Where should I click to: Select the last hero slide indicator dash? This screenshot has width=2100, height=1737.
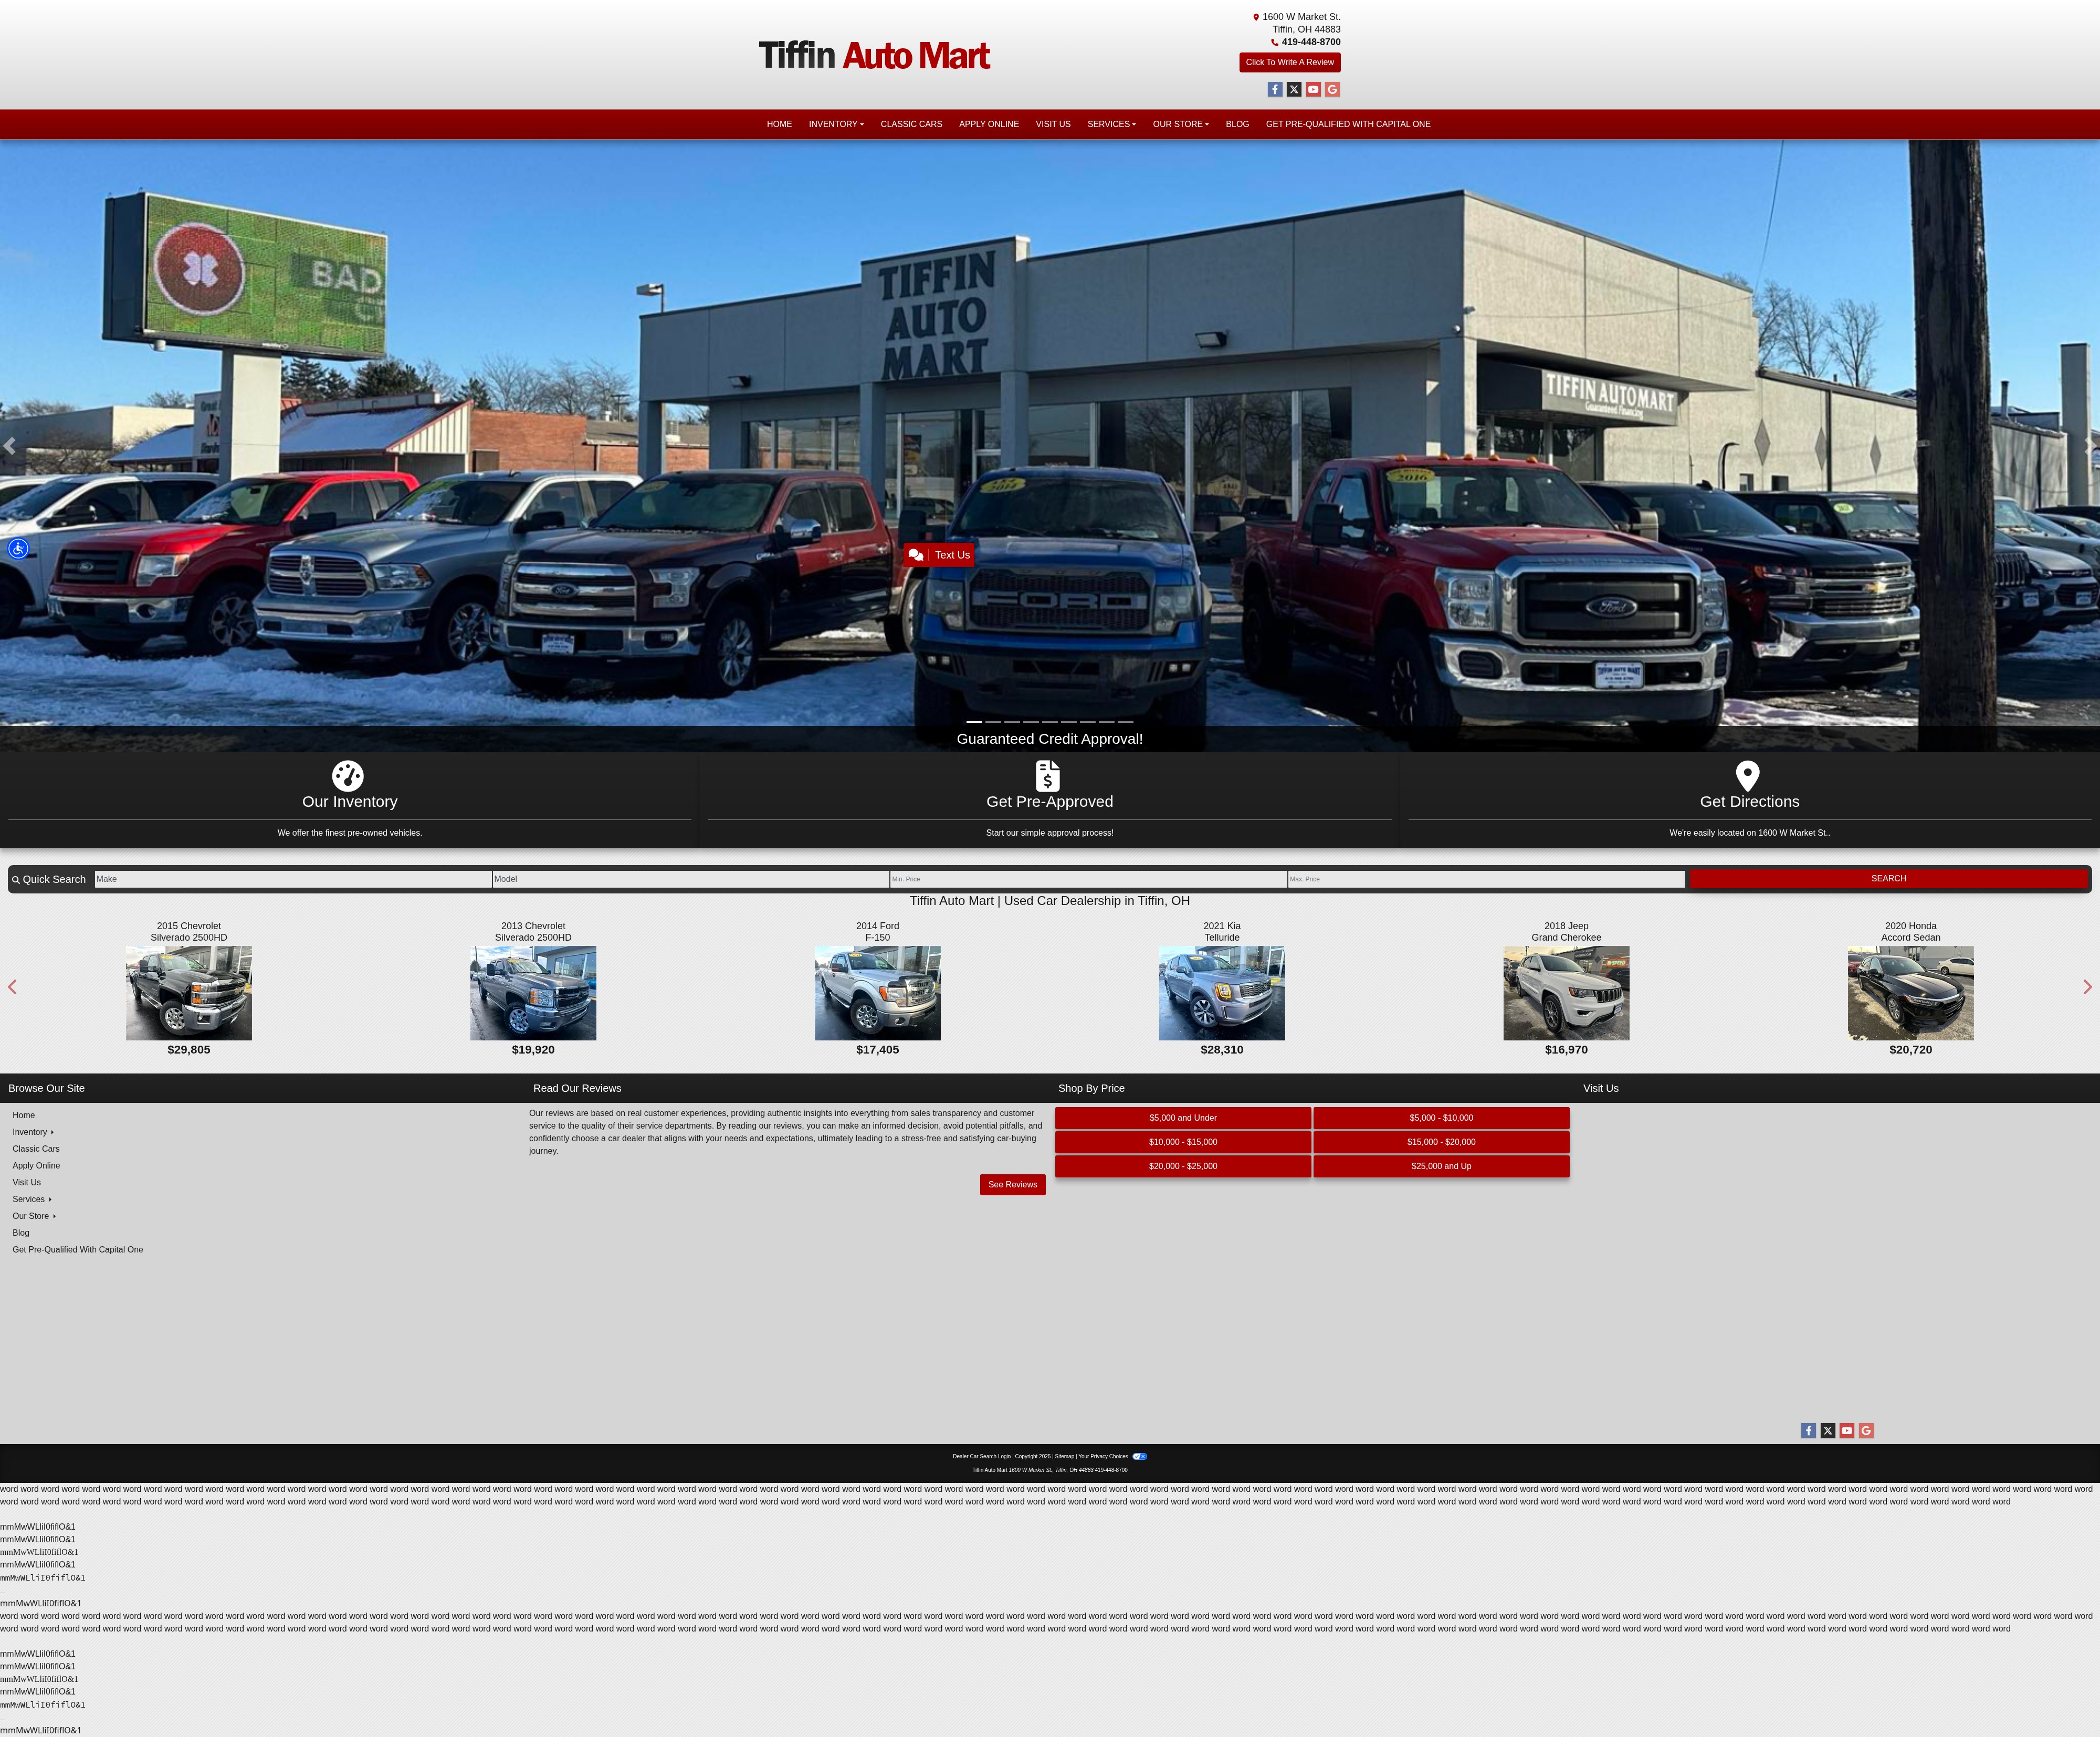(x=1125, y=721)
